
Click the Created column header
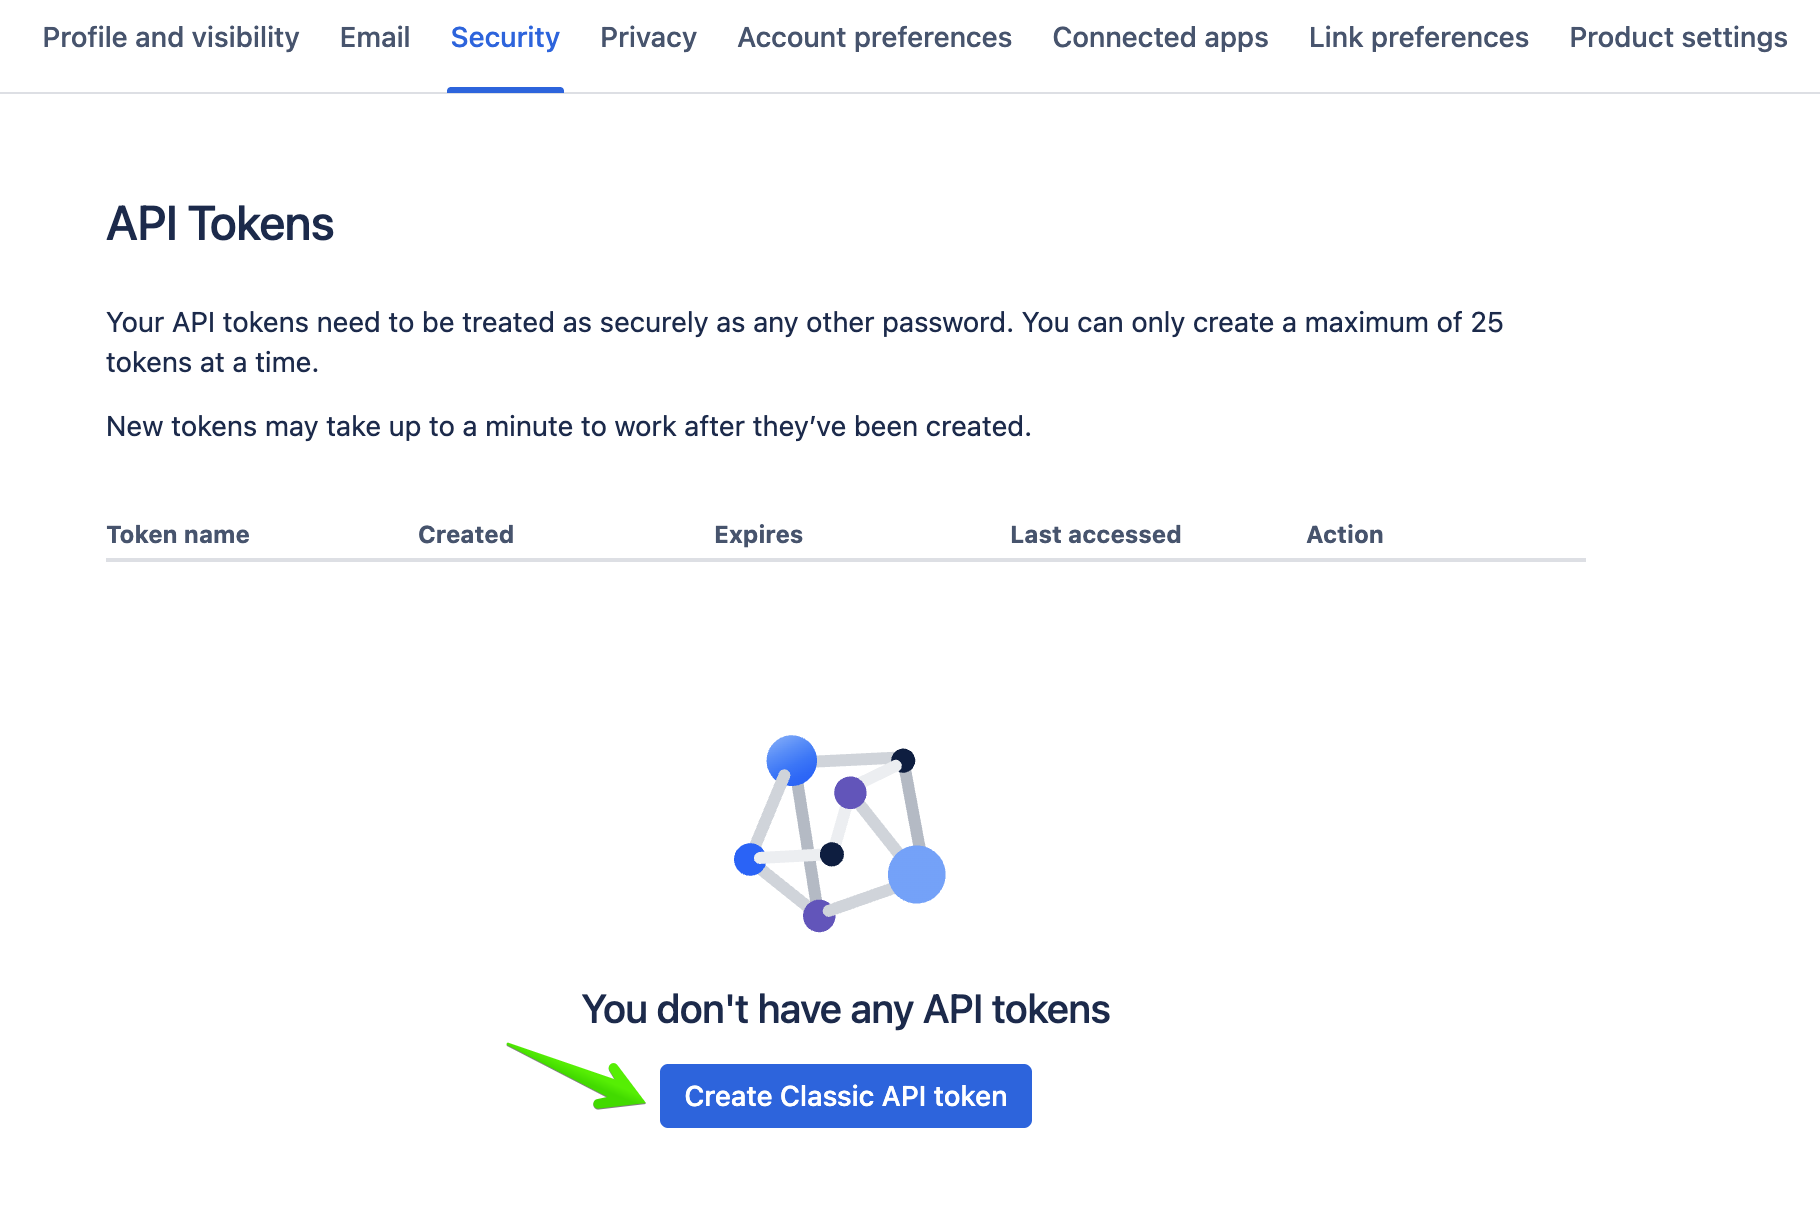click(x=466, y=535)
